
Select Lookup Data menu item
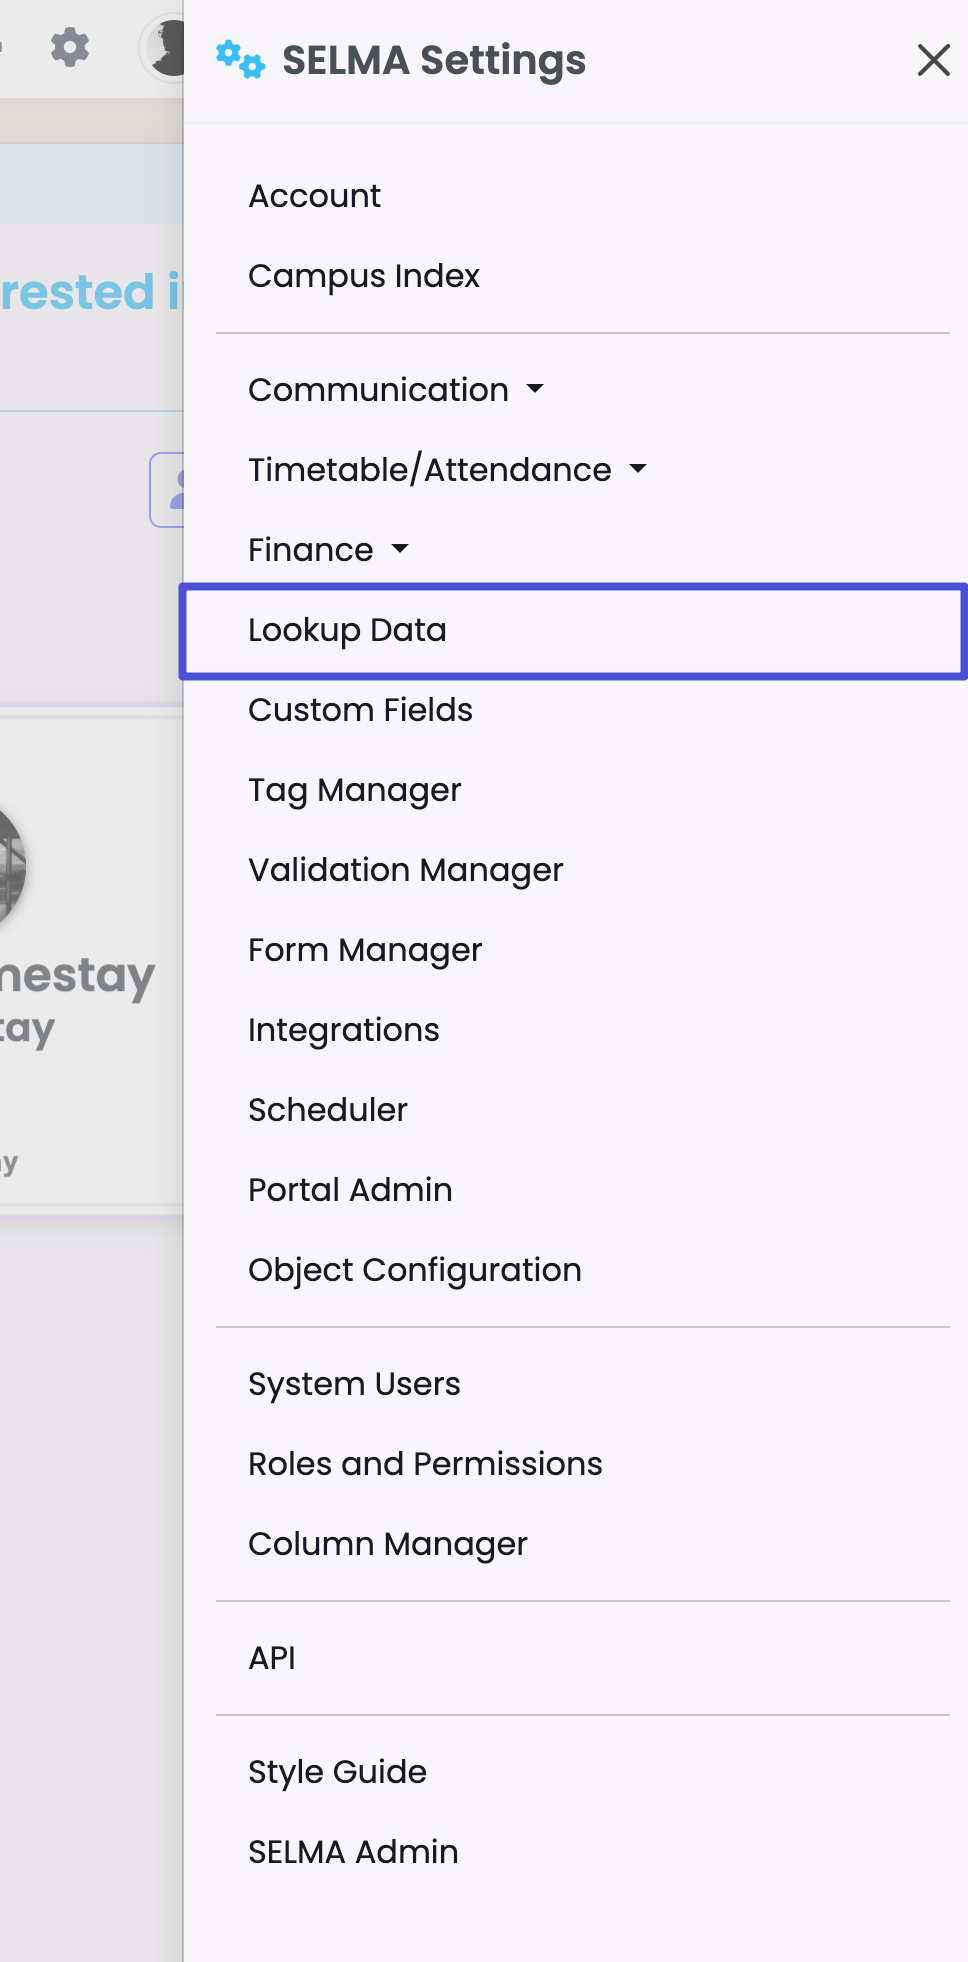[x=347, y=630]
